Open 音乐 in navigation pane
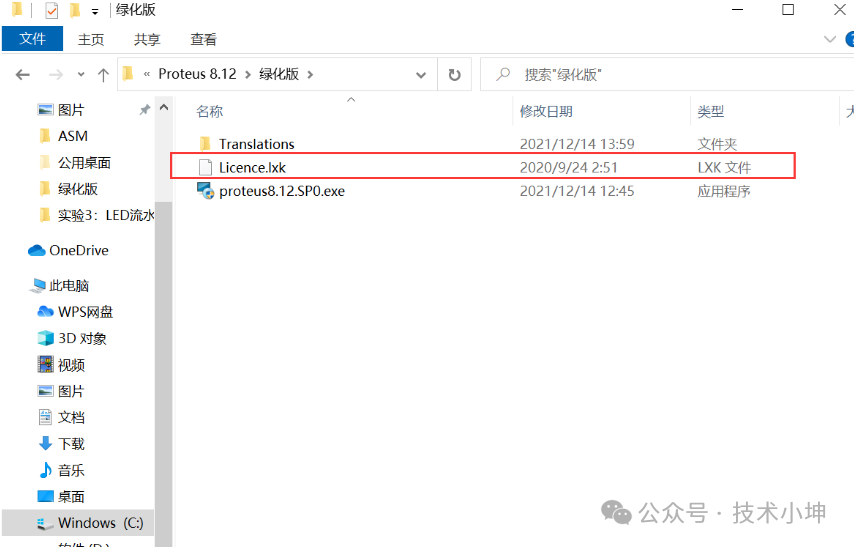 [71, 470]
